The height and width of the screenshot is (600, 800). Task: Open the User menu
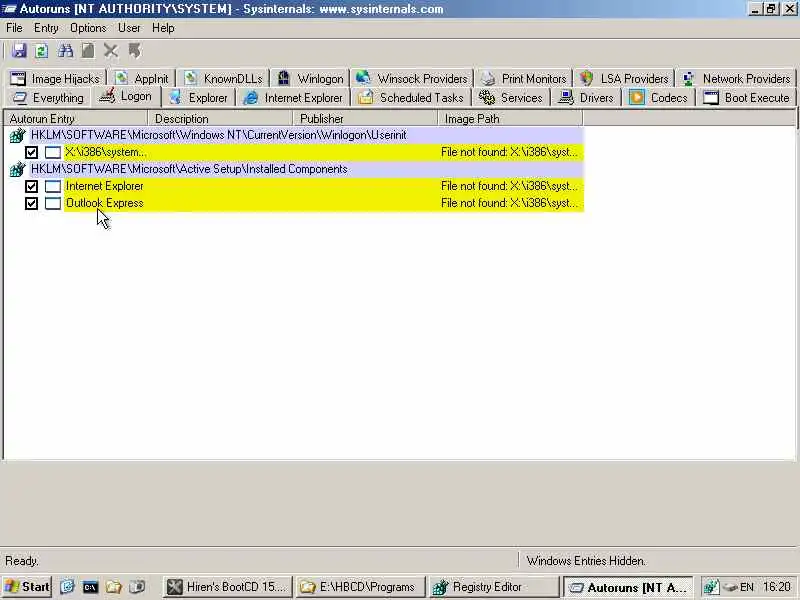point(129,28)
